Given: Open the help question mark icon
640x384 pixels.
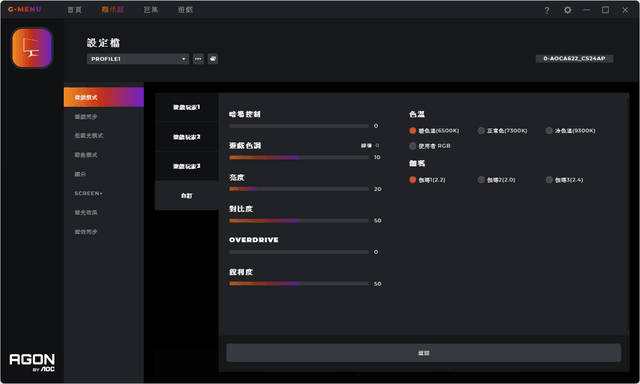Looking at the screenshot, I should 547,10.
